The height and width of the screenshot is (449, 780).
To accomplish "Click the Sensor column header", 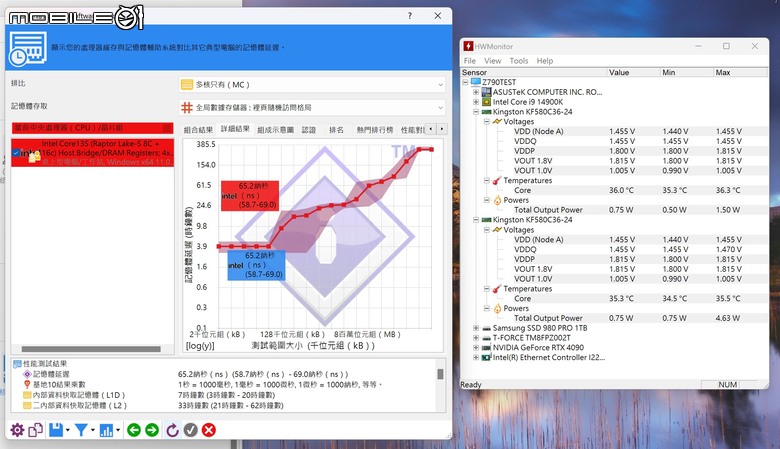I will click(x=533, y=73).
